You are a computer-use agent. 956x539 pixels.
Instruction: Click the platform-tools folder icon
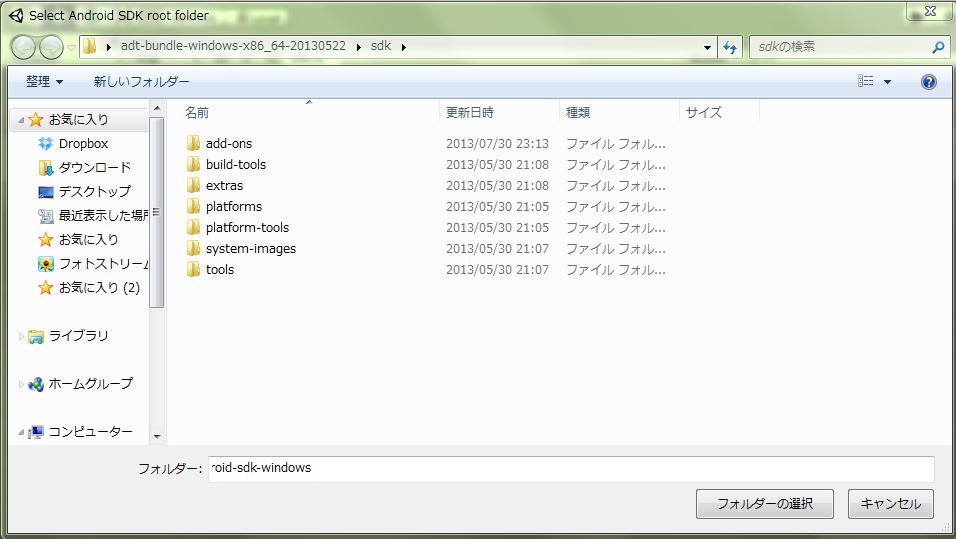193,227
